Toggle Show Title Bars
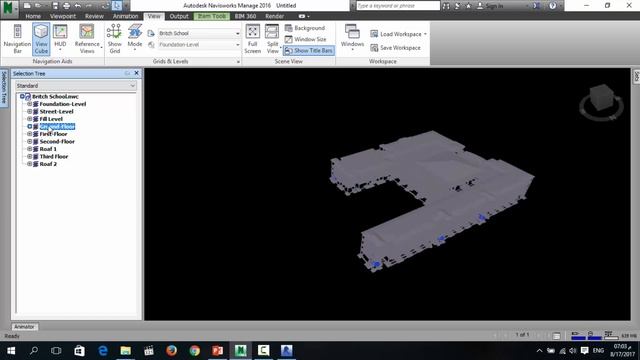This screenshot has width=640, height=360. pos(309,51)
